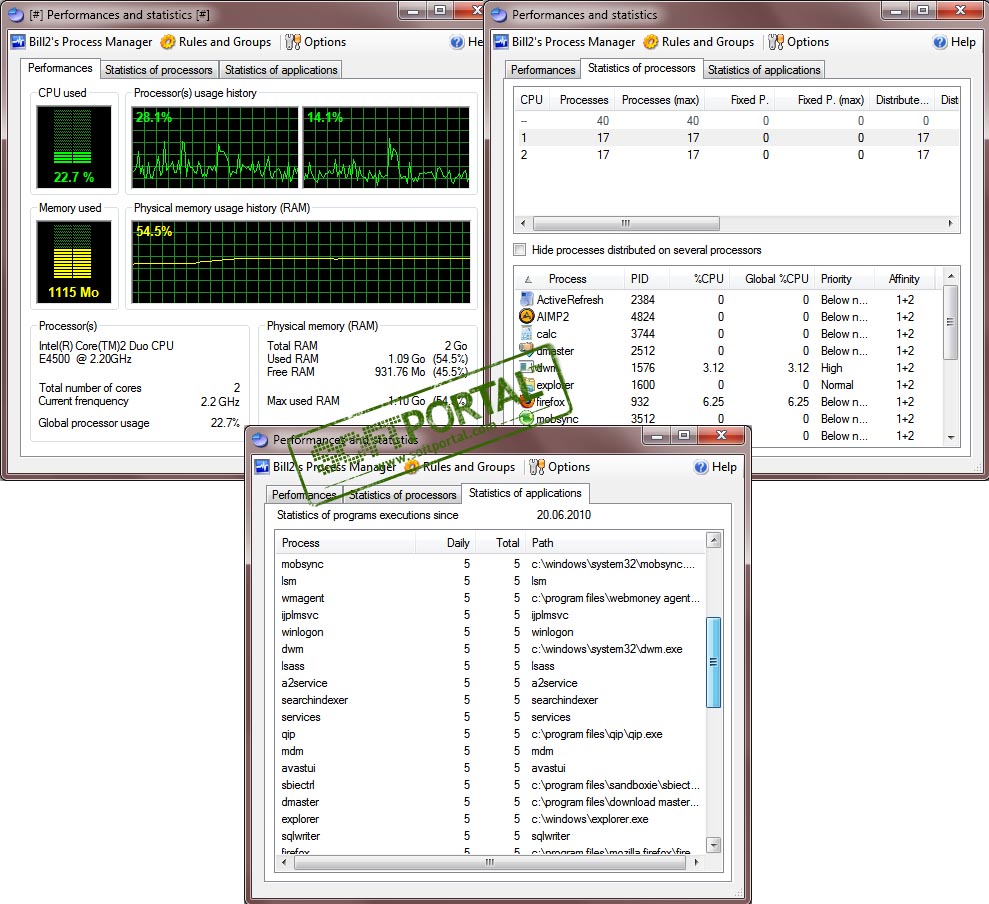The width and height of the screenshot is (989, 904).
Task: Open Performances tab in left window
Action: click(x=60, y=68)
